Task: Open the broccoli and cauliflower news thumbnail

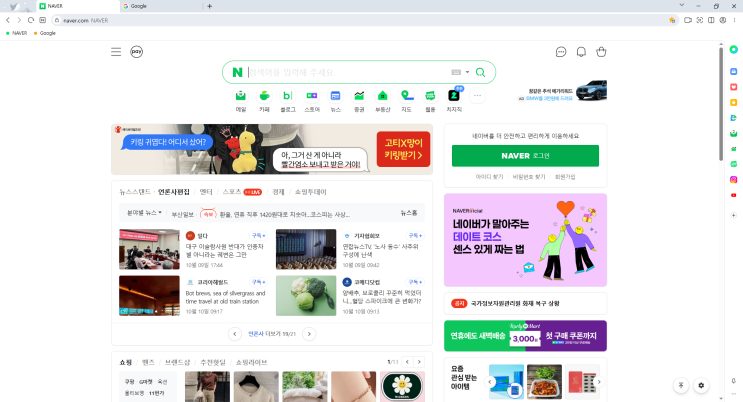Action: point(306,296)
